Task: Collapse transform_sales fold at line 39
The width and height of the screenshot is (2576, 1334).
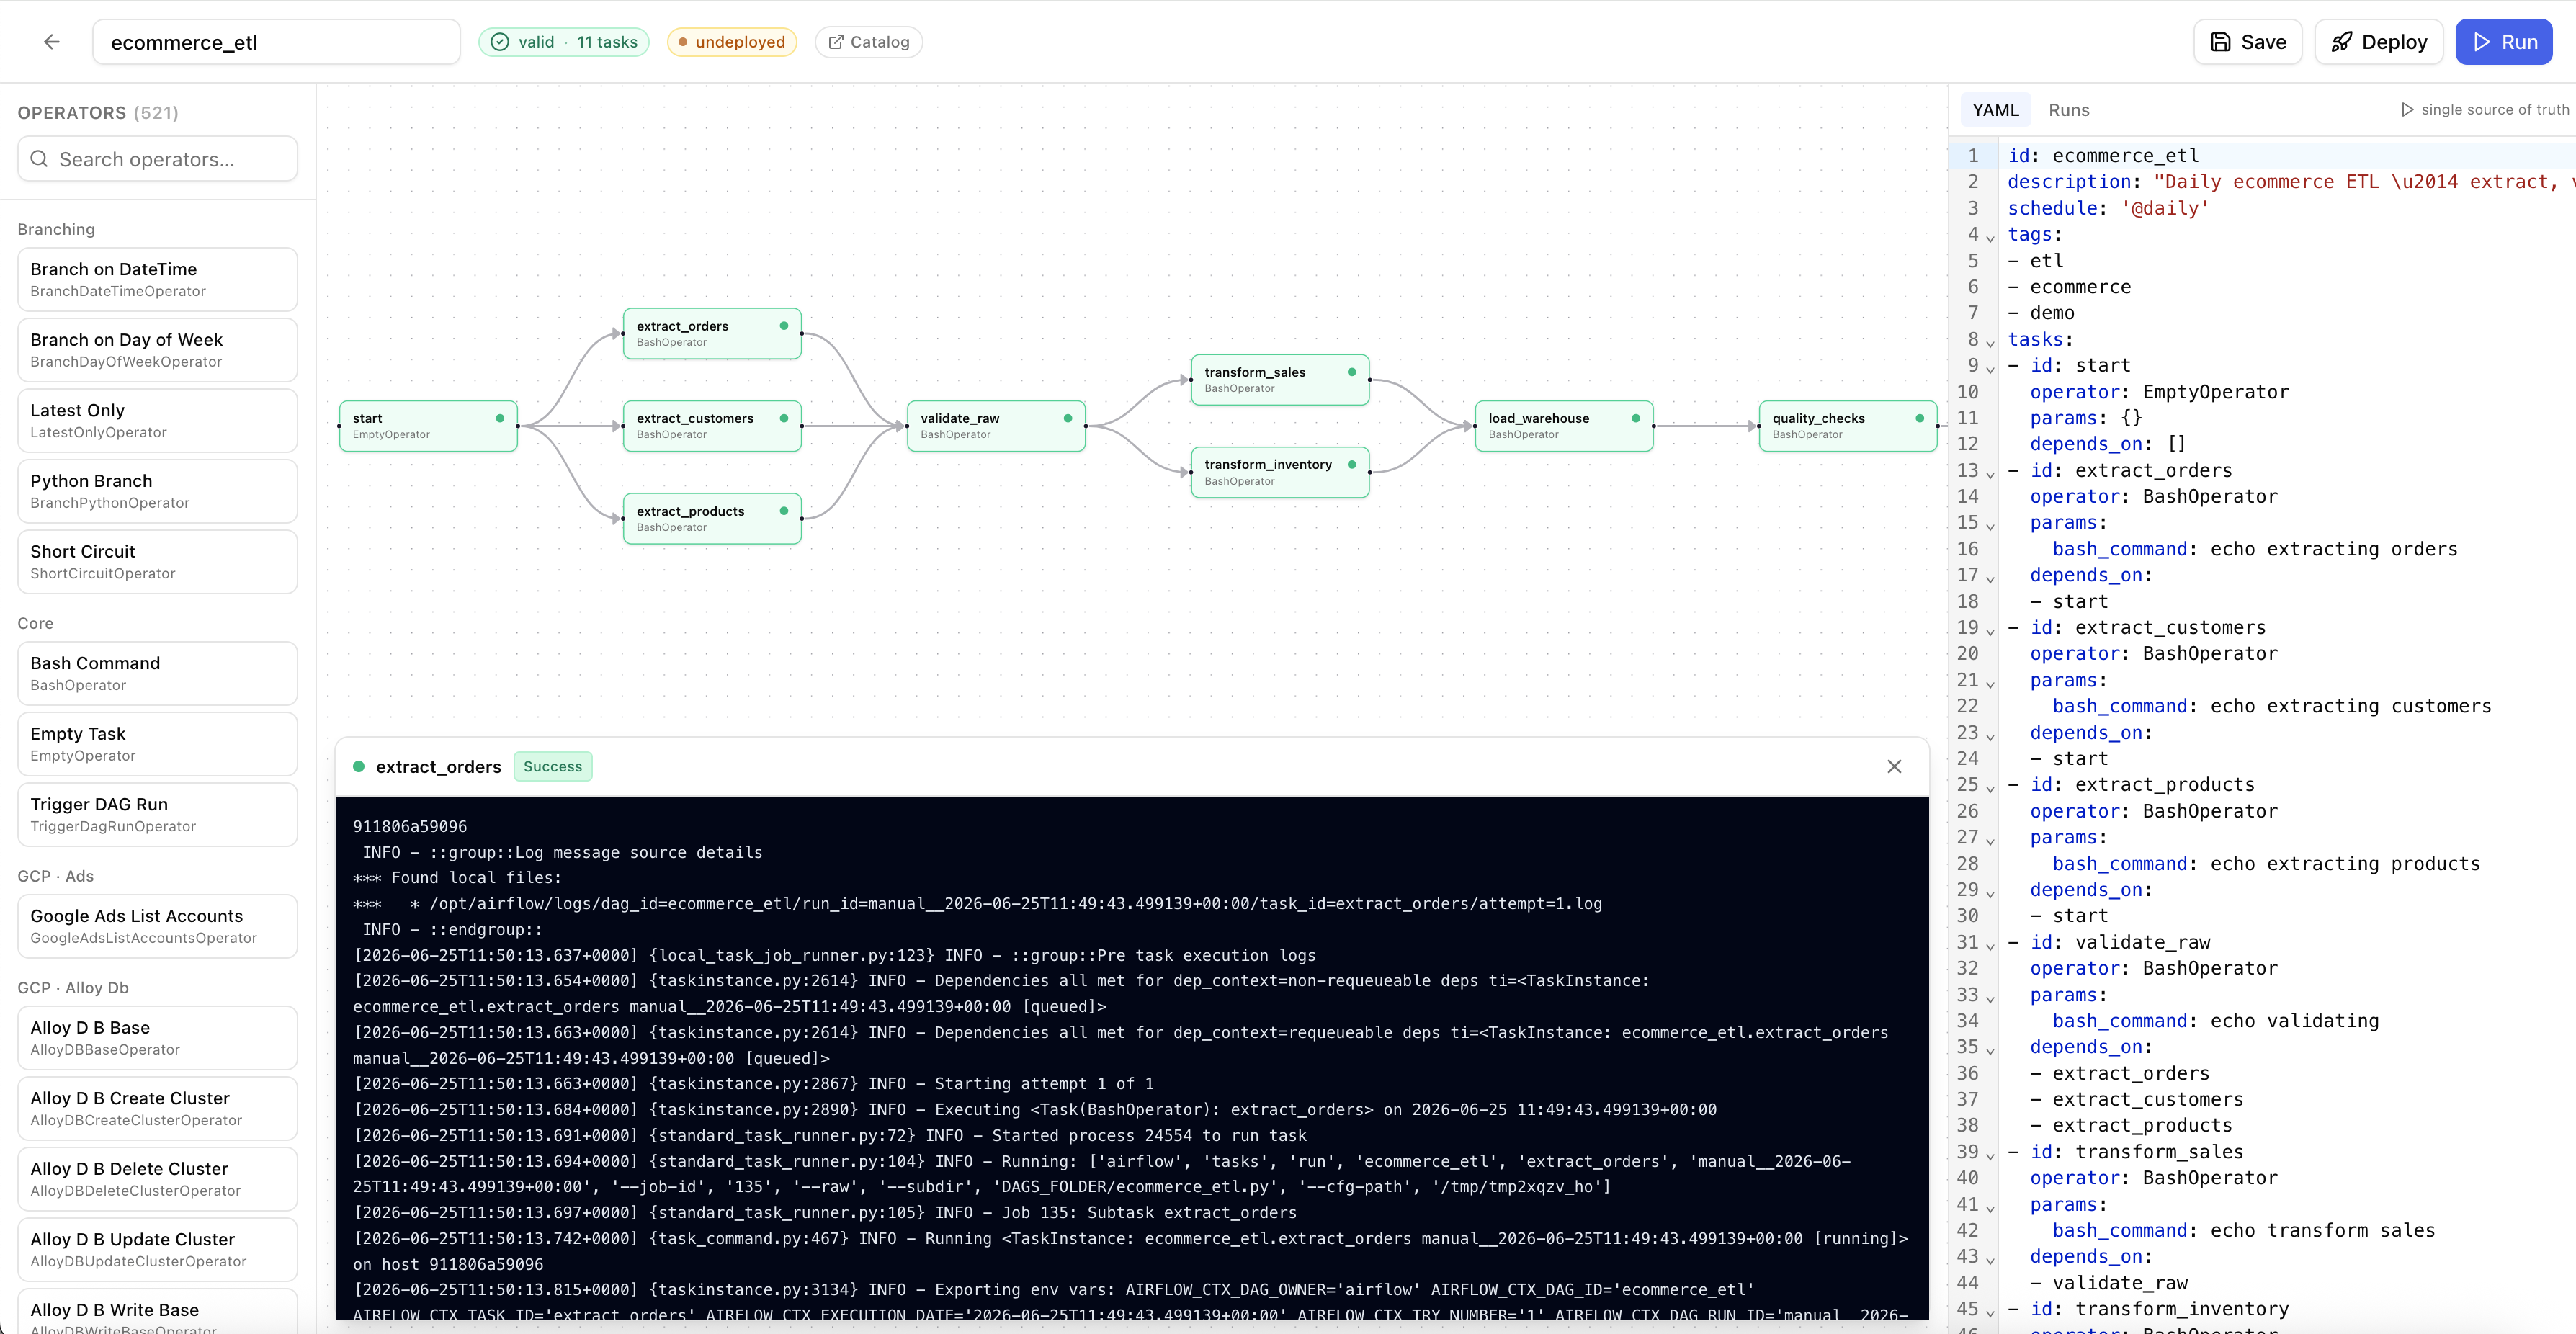Action: (x=1990, y=1155)
